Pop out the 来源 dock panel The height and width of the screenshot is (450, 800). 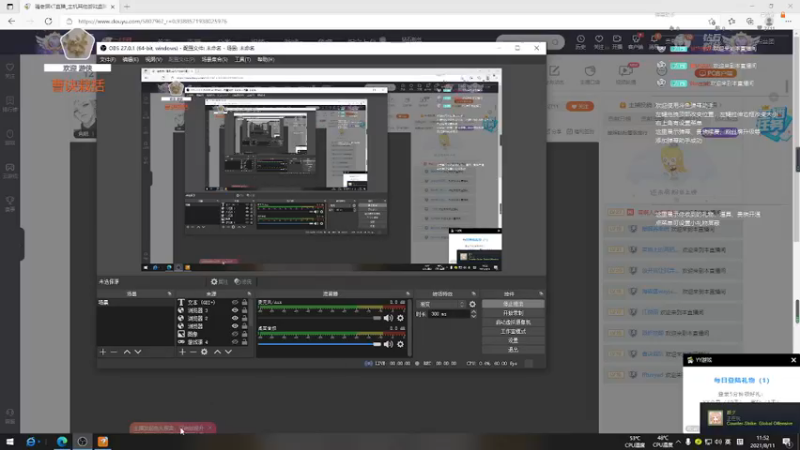click(249, 294)
